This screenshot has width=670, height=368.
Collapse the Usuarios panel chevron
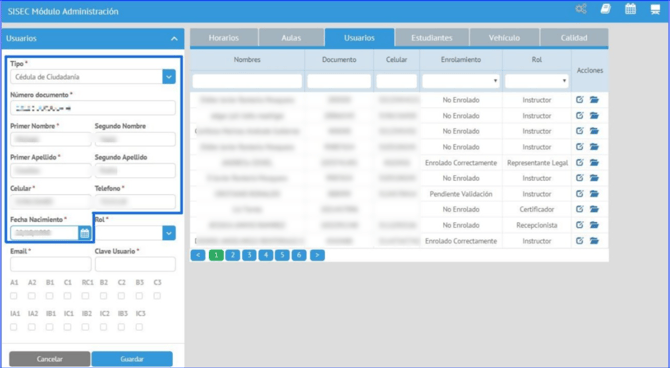pyautogui.click(x=174, y=38)
